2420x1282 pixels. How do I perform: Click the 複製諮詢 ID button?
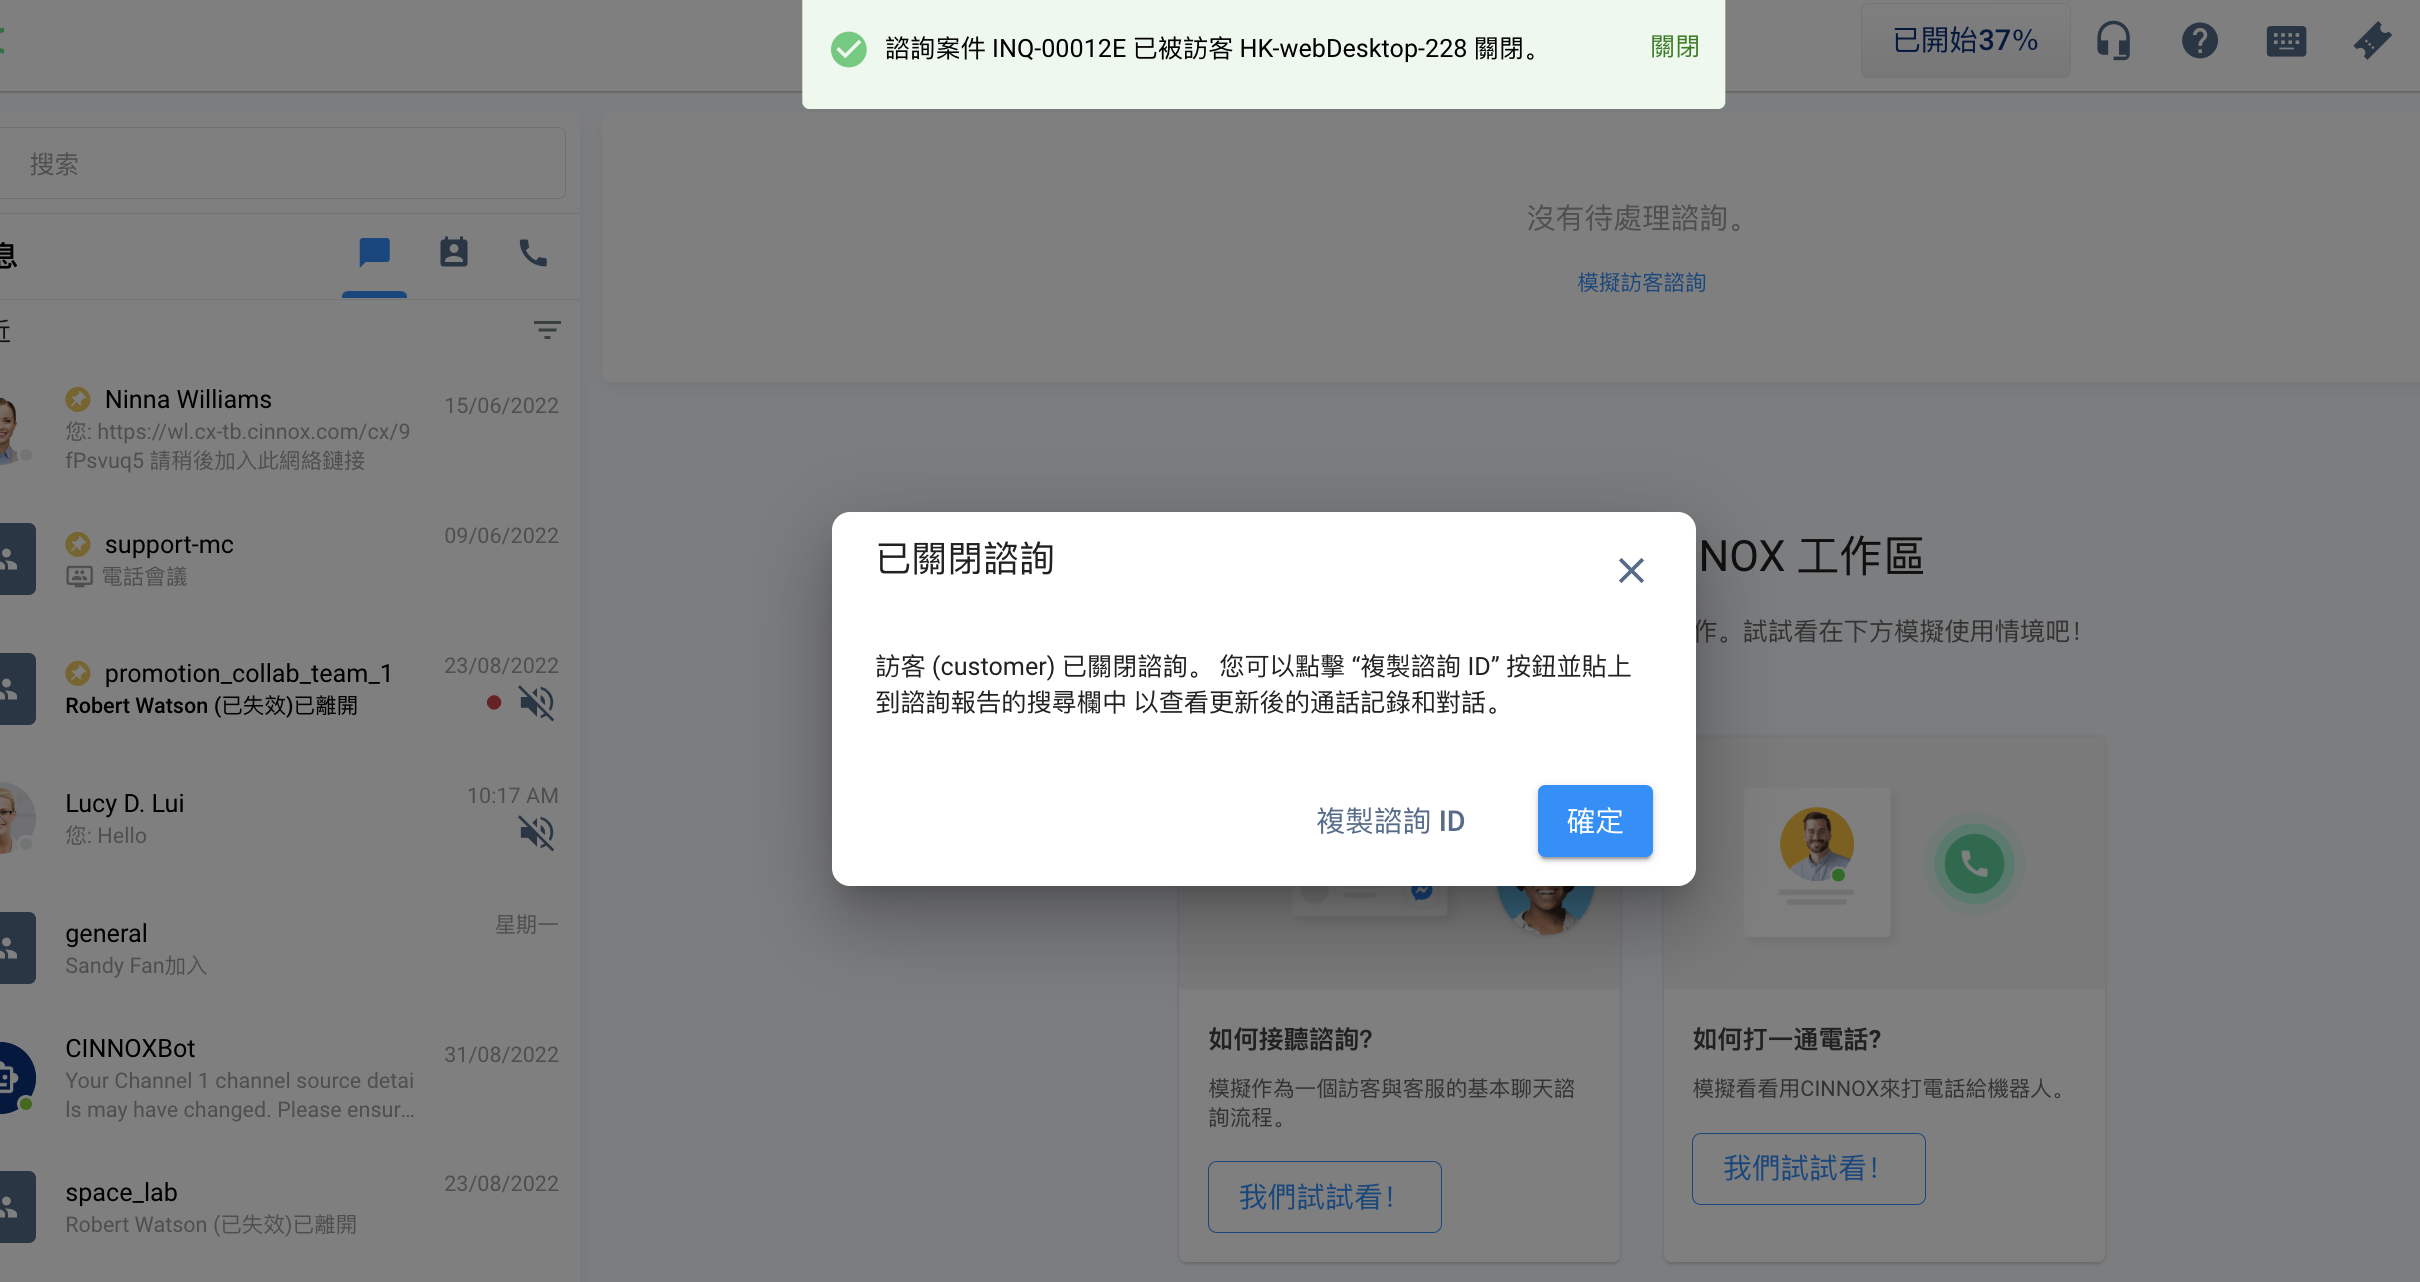[1390, 821]
